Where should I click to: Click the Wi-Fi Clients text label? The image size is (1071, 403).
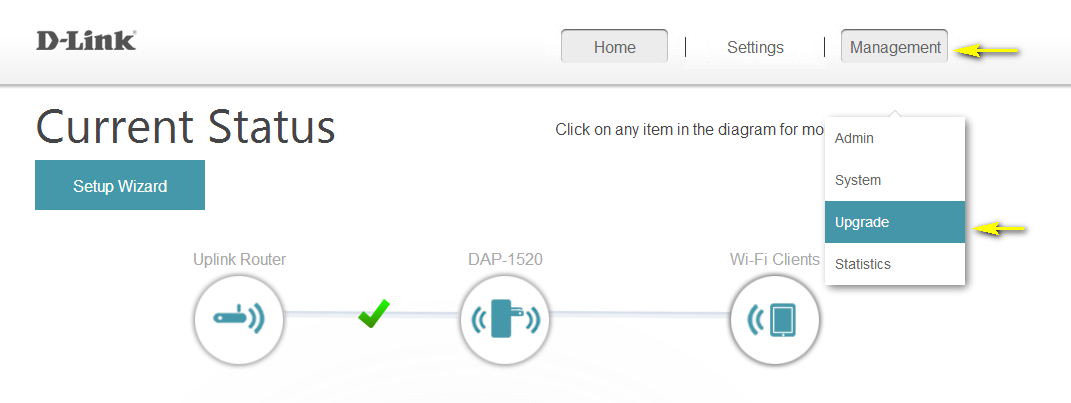point(774,260)
